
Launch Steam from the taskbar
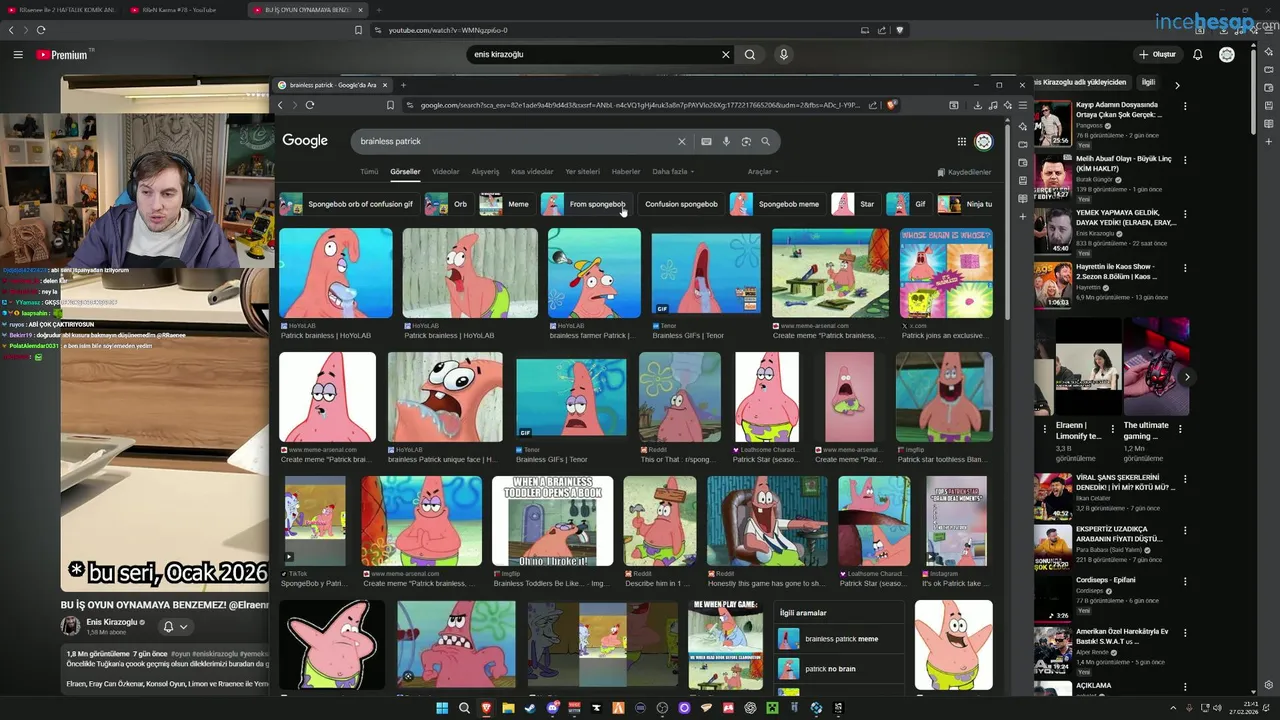click(530, 708)
